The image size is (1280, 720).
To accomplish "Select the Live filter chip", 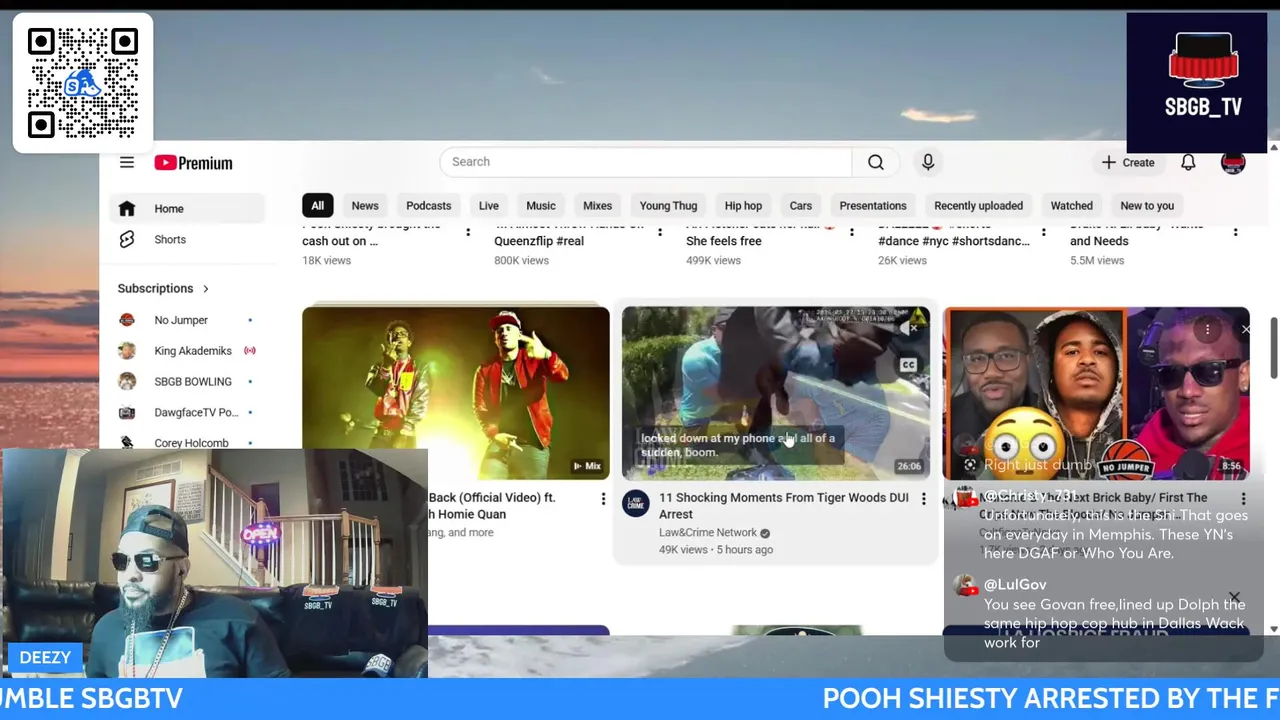I will tap(489, 206).
